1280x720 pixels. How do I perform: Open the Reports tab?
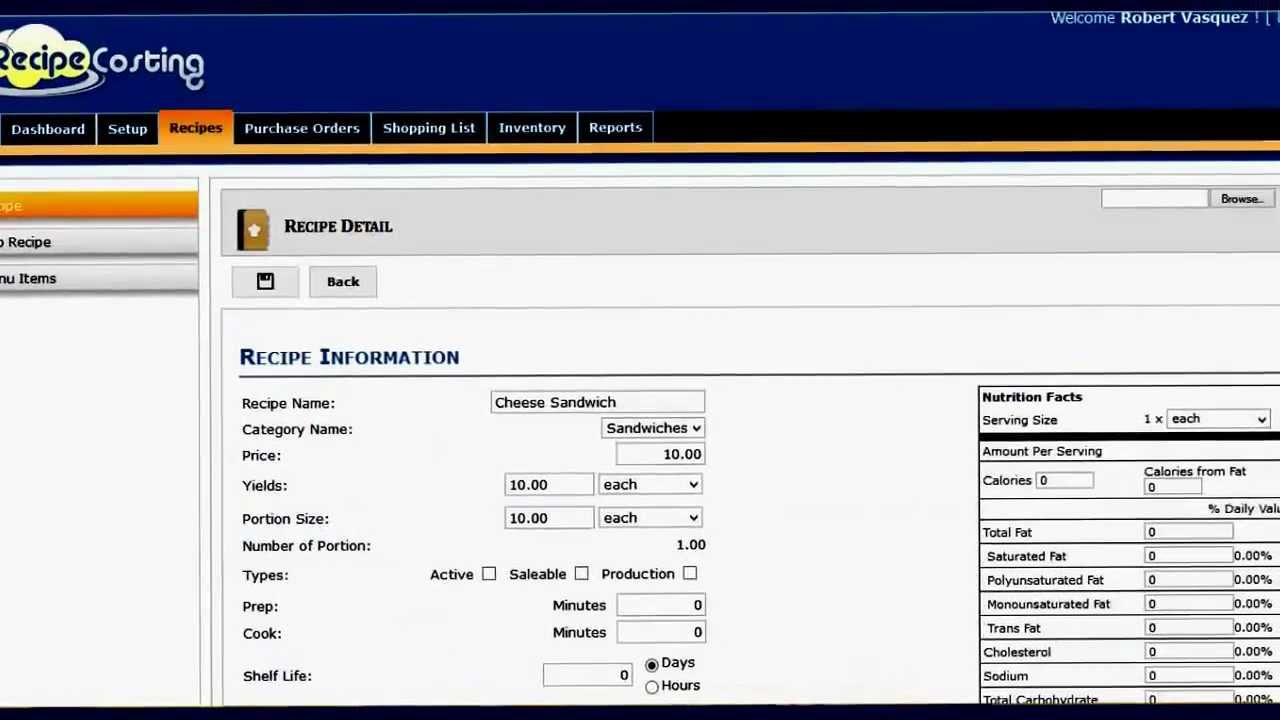(615, 128)
